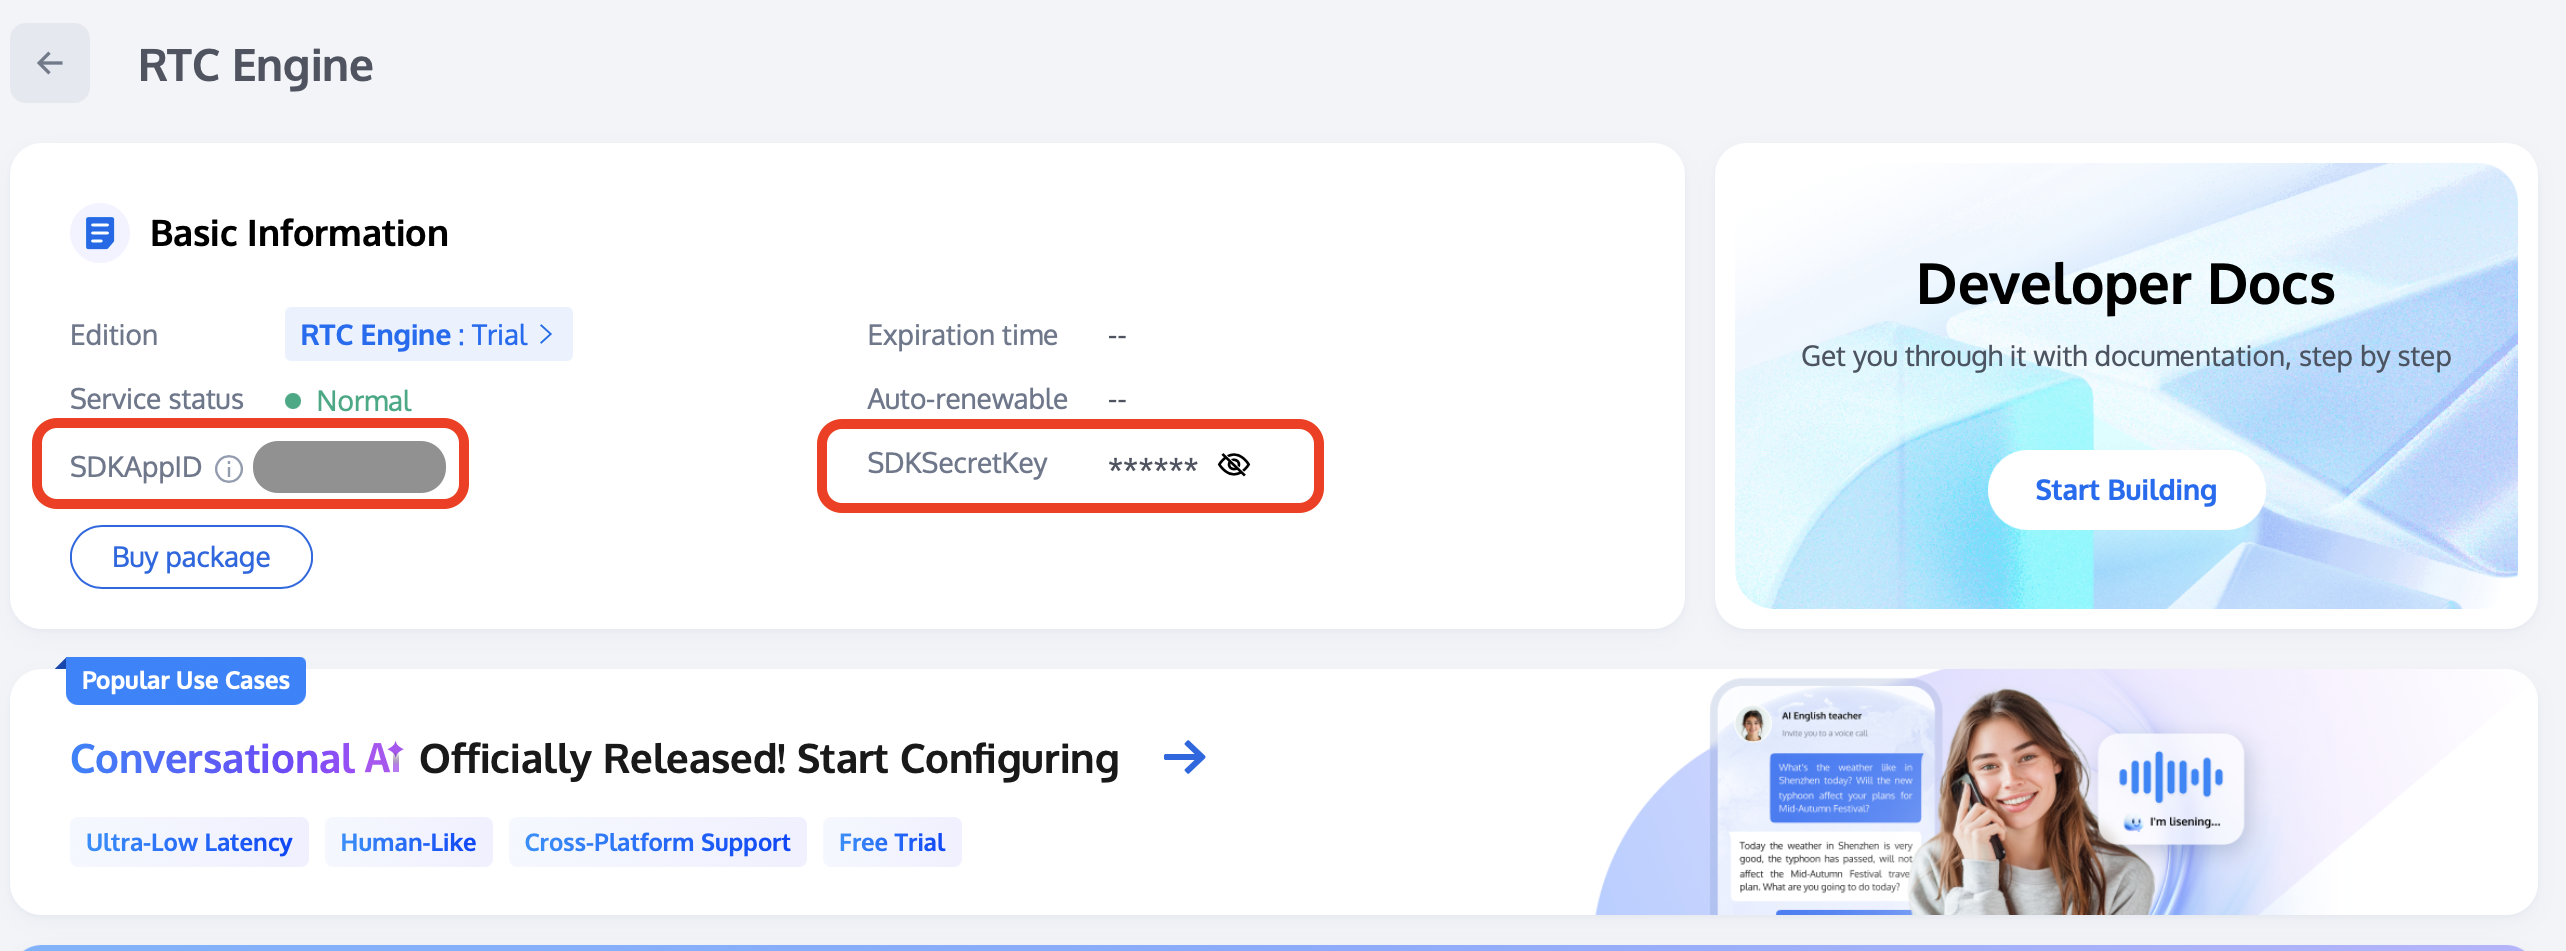Click the woman on phone banner image
This screenshot has height=951, width=2566.
[x=2030, y=802]
